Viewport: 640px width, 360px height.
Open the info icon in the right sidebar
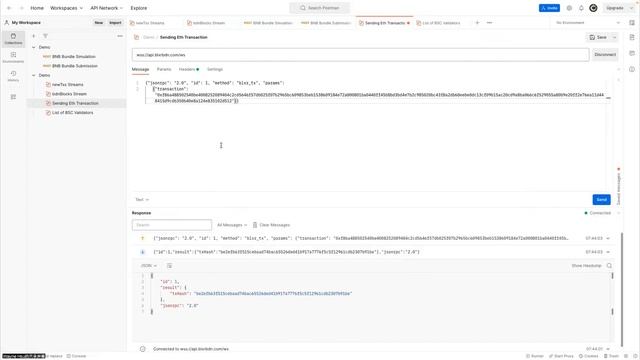[632, 69]
